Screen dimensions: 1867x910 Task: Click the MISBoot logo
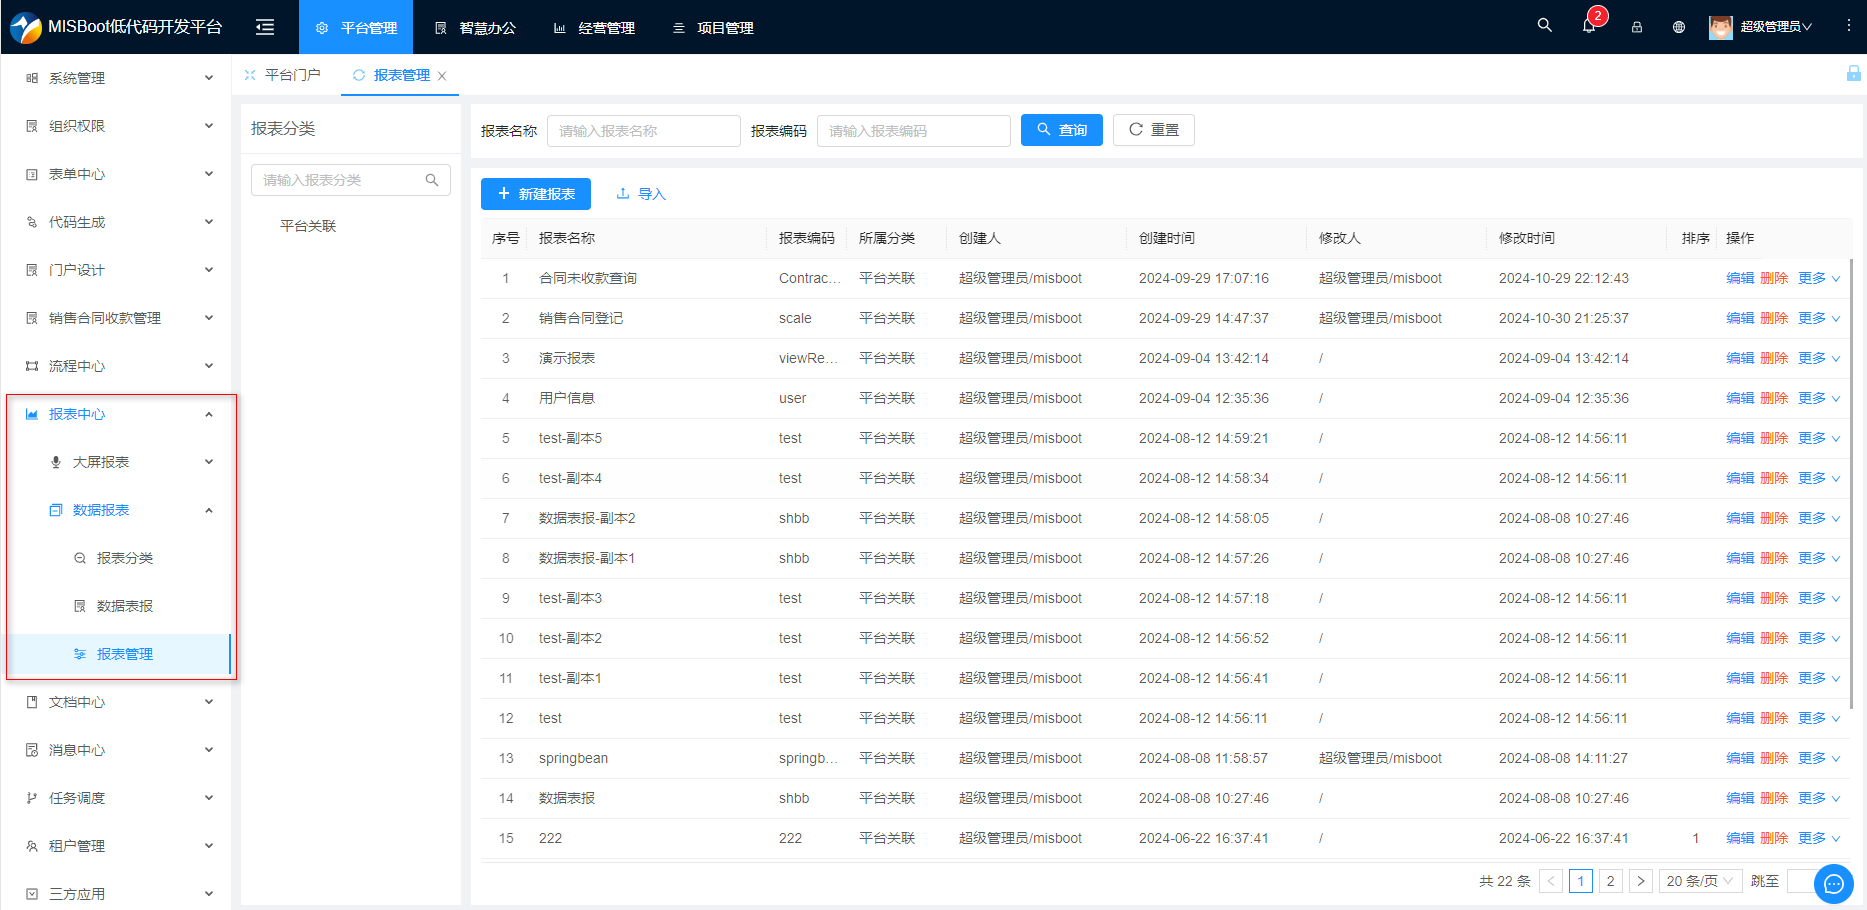pyautogui.click(x=26, y=27)
